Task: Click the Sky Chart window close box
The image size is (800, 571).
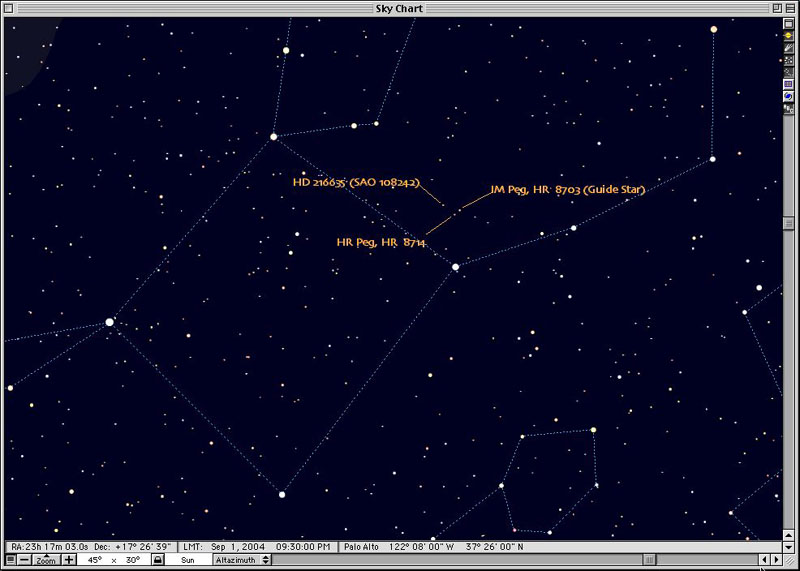Action: click(x=9, y=8)
